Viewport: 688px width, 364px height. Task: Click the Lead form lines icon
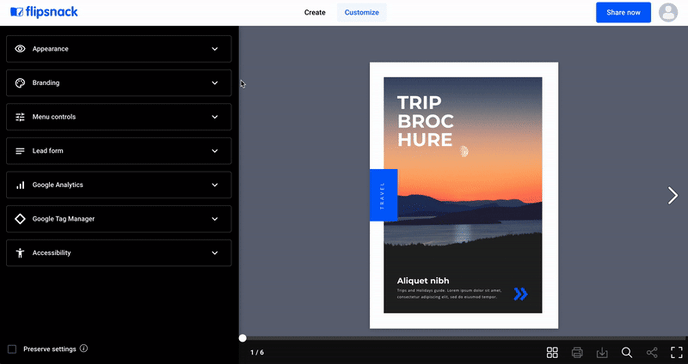[x=20, y=151]
